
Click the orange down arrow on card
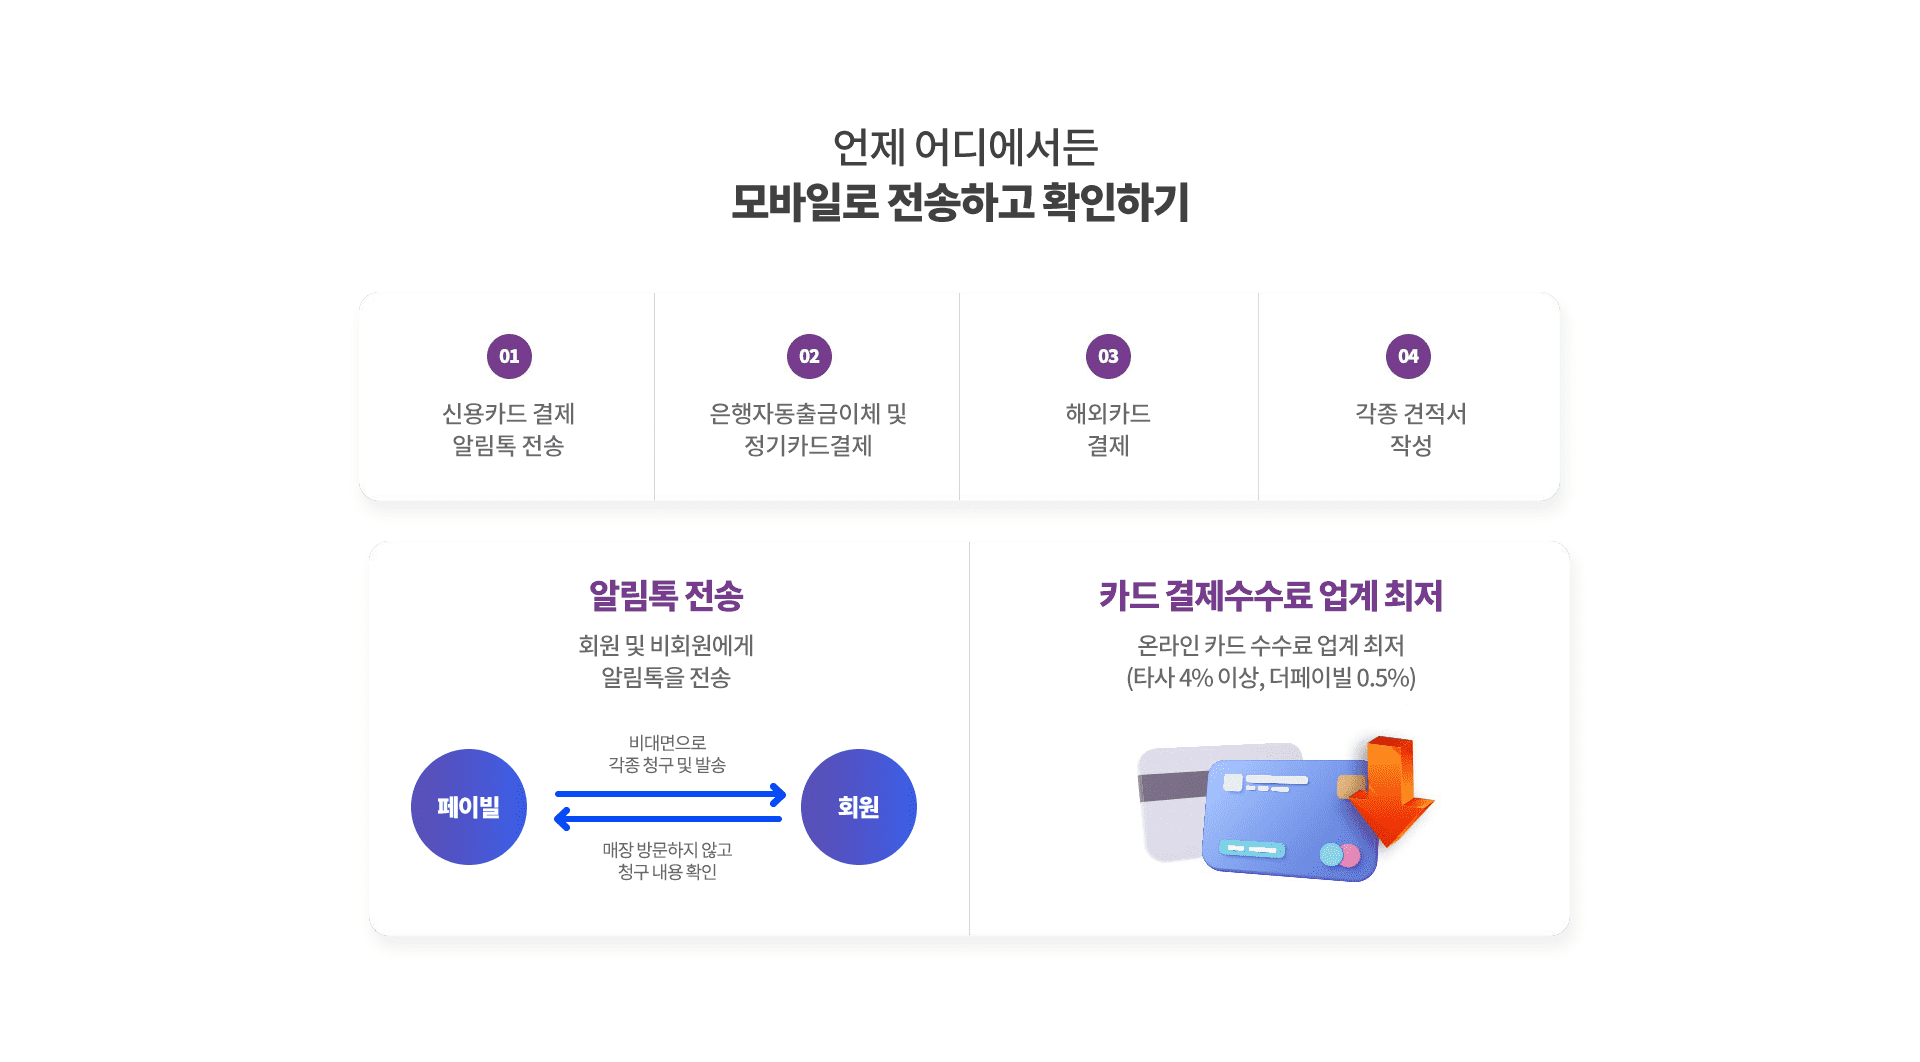click(x=1394, y=790)
